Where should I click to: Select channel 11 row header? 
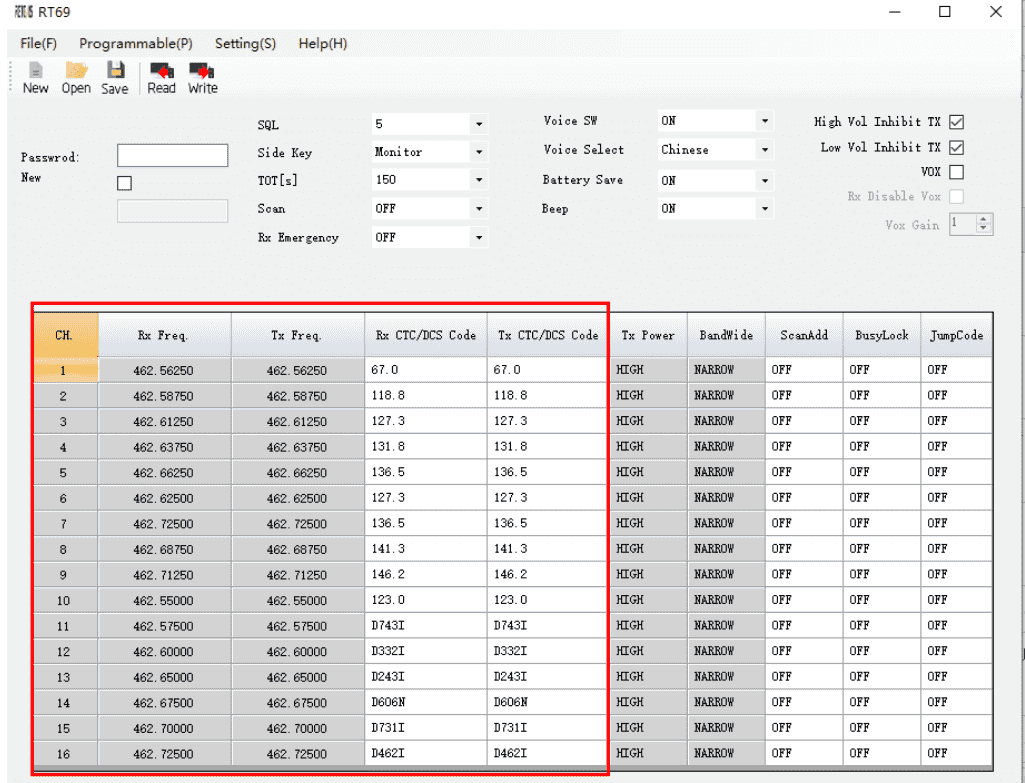tap(64, 626)
